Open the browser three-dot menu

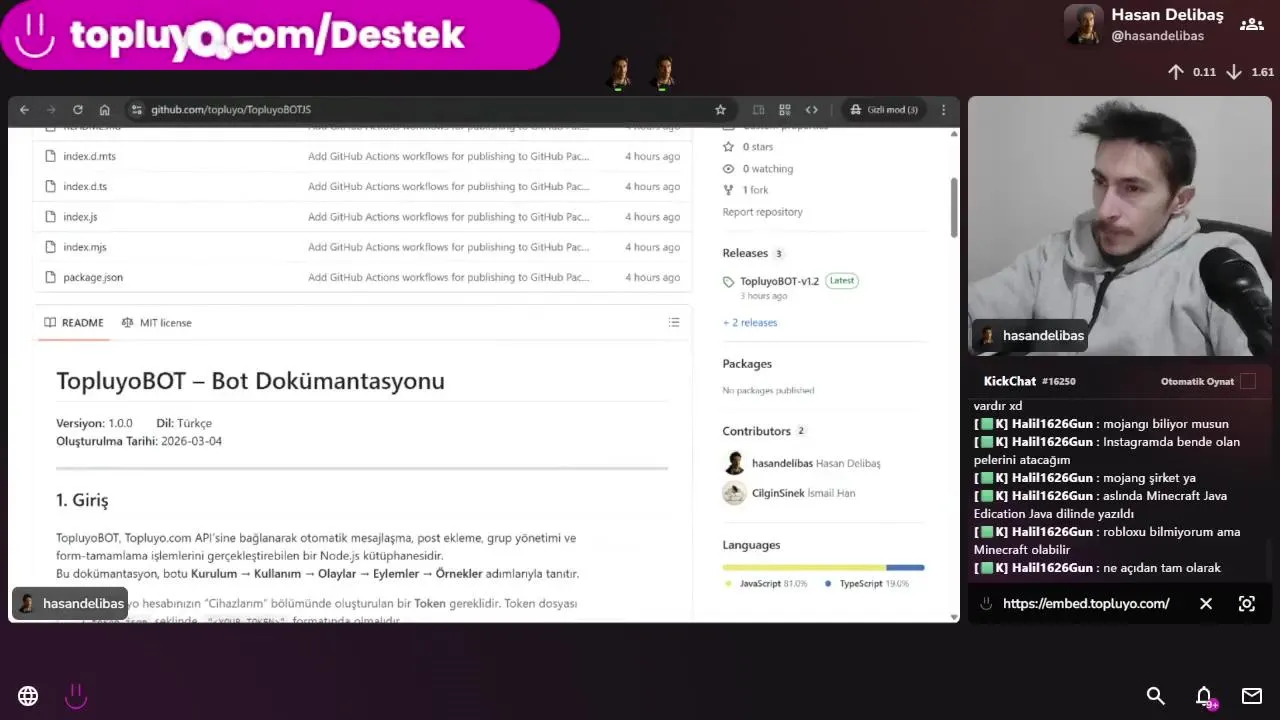[943, 110]
